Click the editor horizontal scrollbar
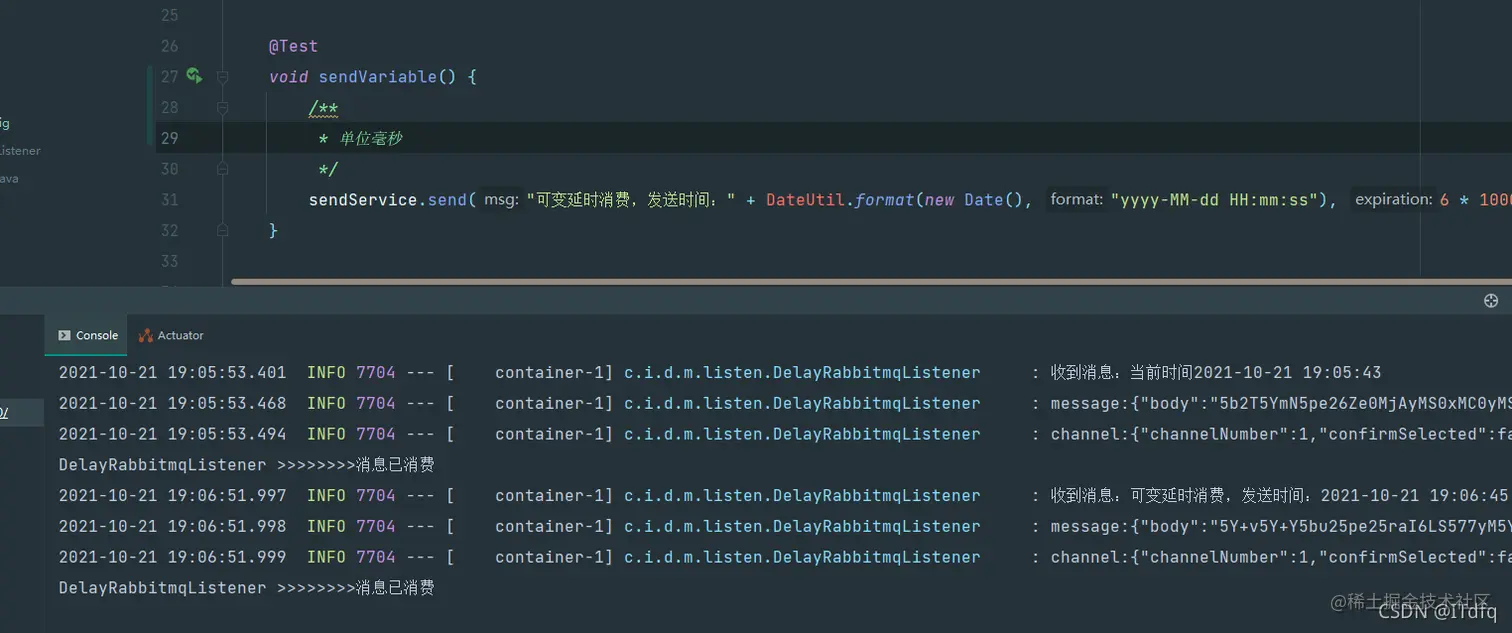This screenshot has width=1512, height=633. (870, 282)
